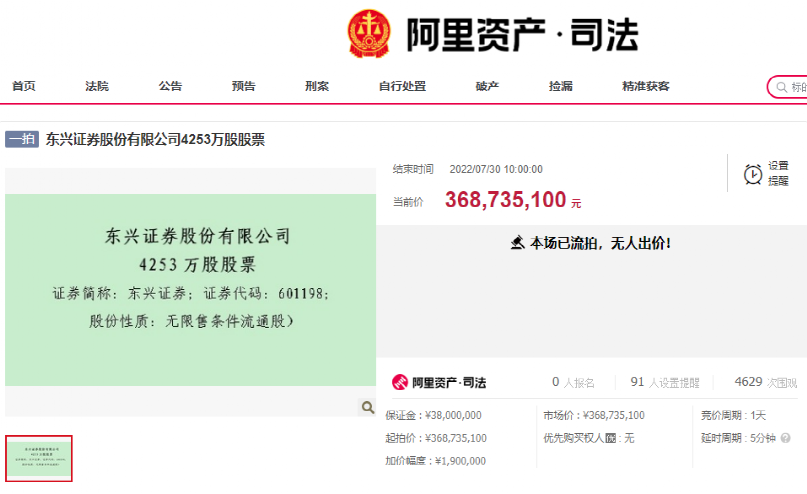This screenshot has height=494, width=807.
Task: Switch to the 破产 page
Action: point(487,86)
